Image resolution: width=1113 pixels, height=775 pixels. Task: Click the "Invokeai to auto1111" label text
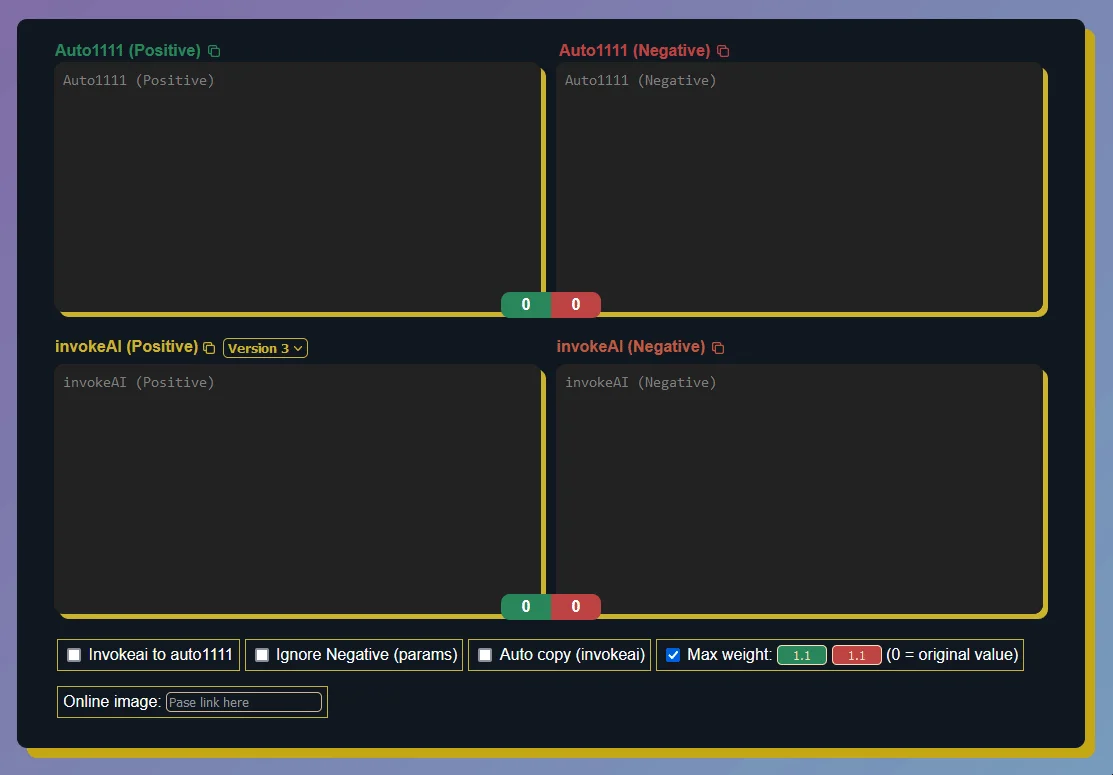[x=160, y=654]
